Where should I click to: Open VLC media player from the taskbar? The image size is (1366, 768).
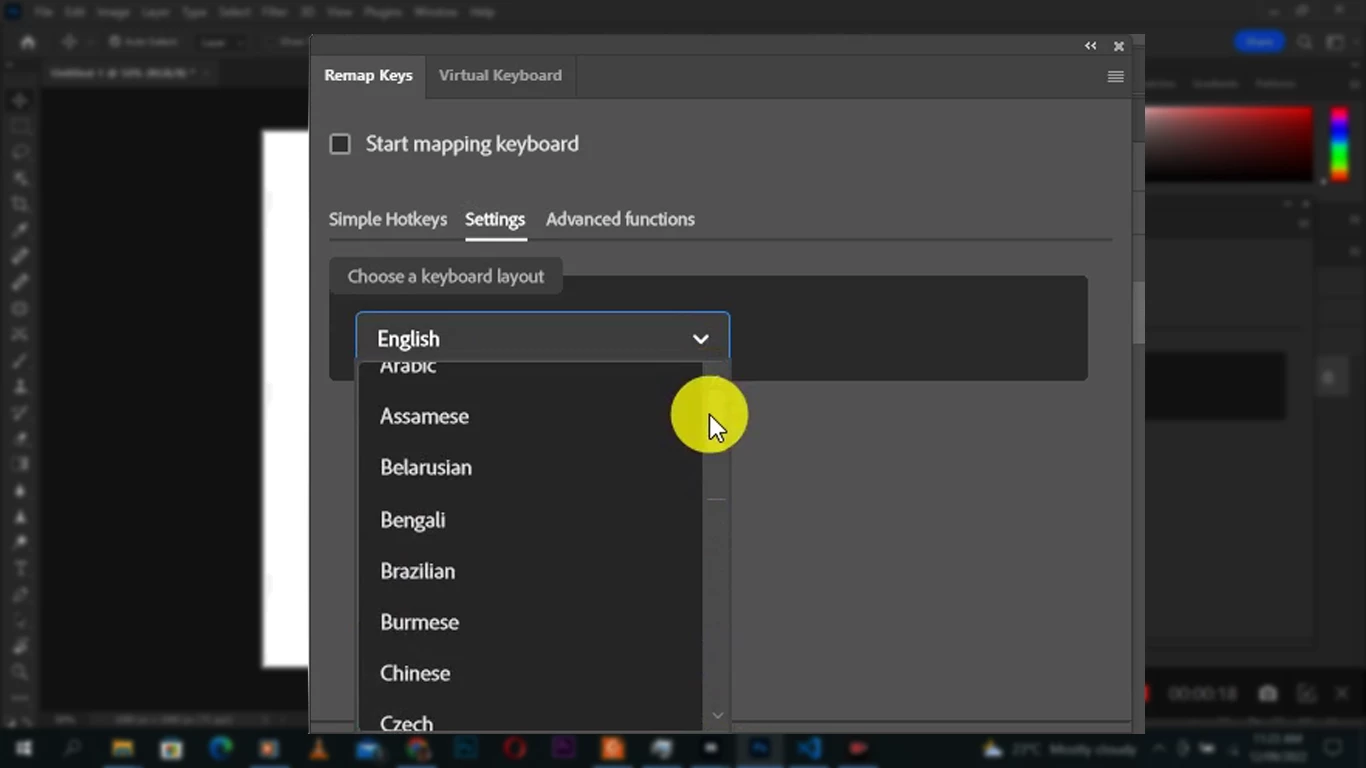point(318,748)
